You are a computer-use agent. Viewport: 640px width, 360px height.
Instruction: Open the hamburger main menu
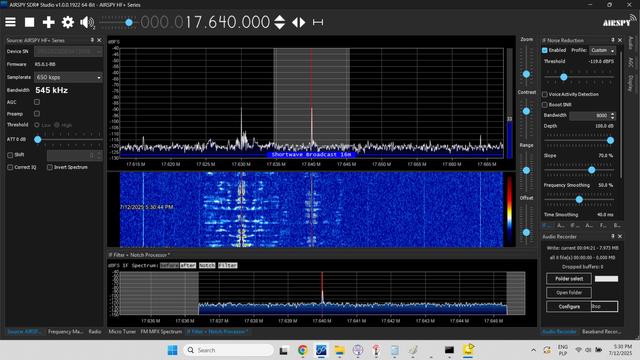[11, 22]
